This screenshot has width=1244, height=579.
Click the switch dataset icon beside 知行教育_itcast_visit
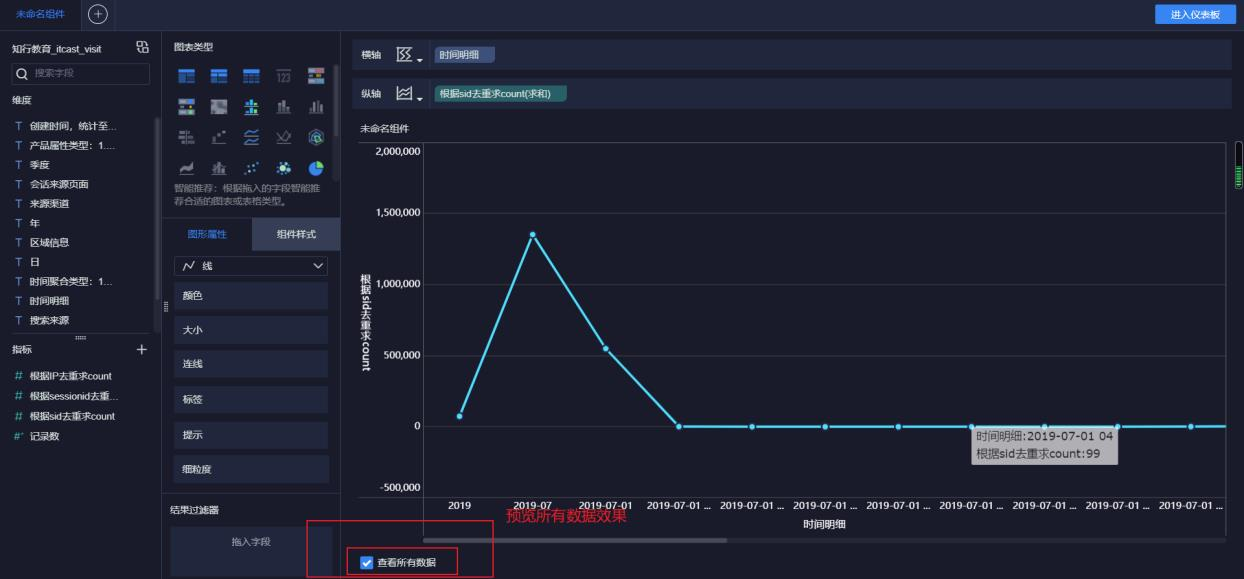142,47
